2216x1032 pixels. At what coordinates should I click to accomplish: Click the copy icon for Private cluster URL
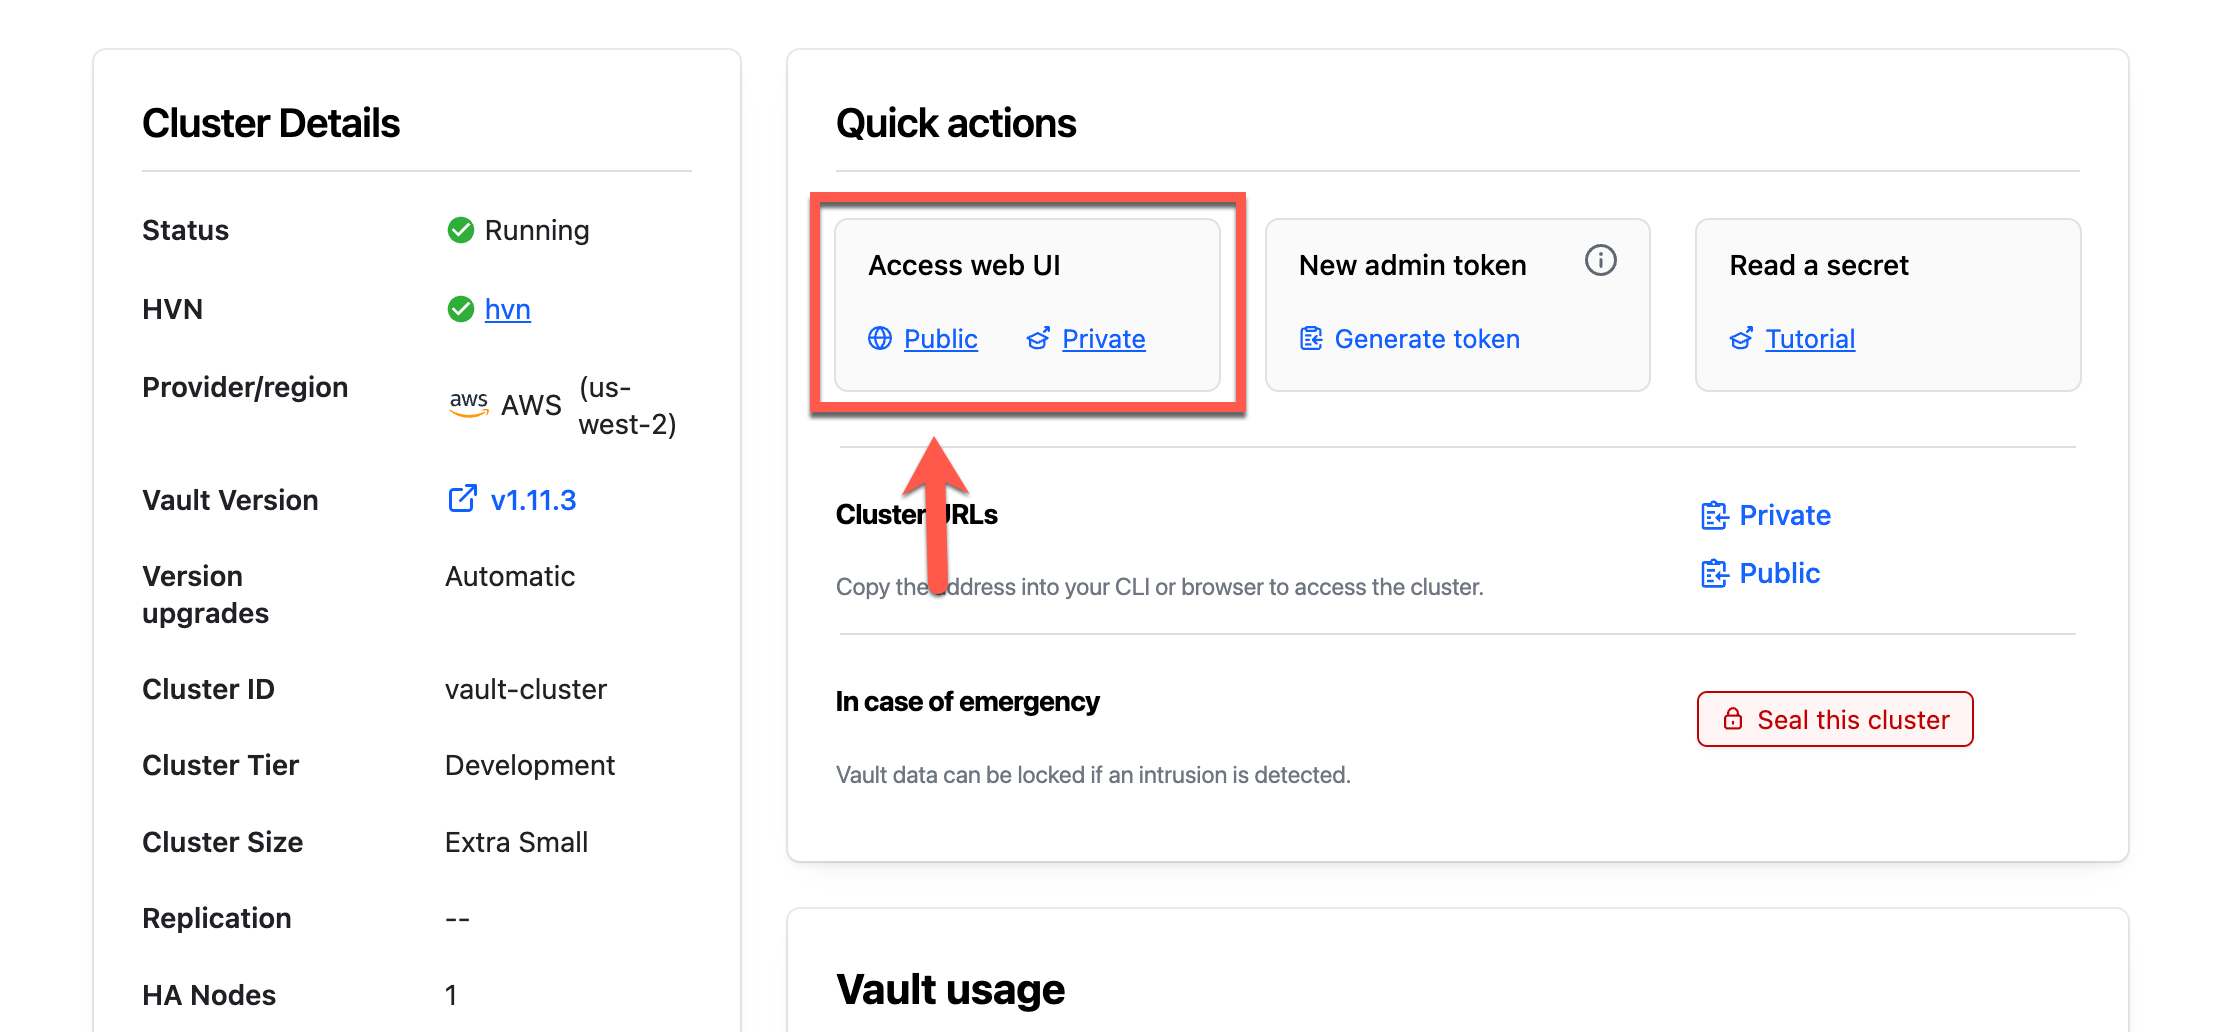tap(1714, 515)
